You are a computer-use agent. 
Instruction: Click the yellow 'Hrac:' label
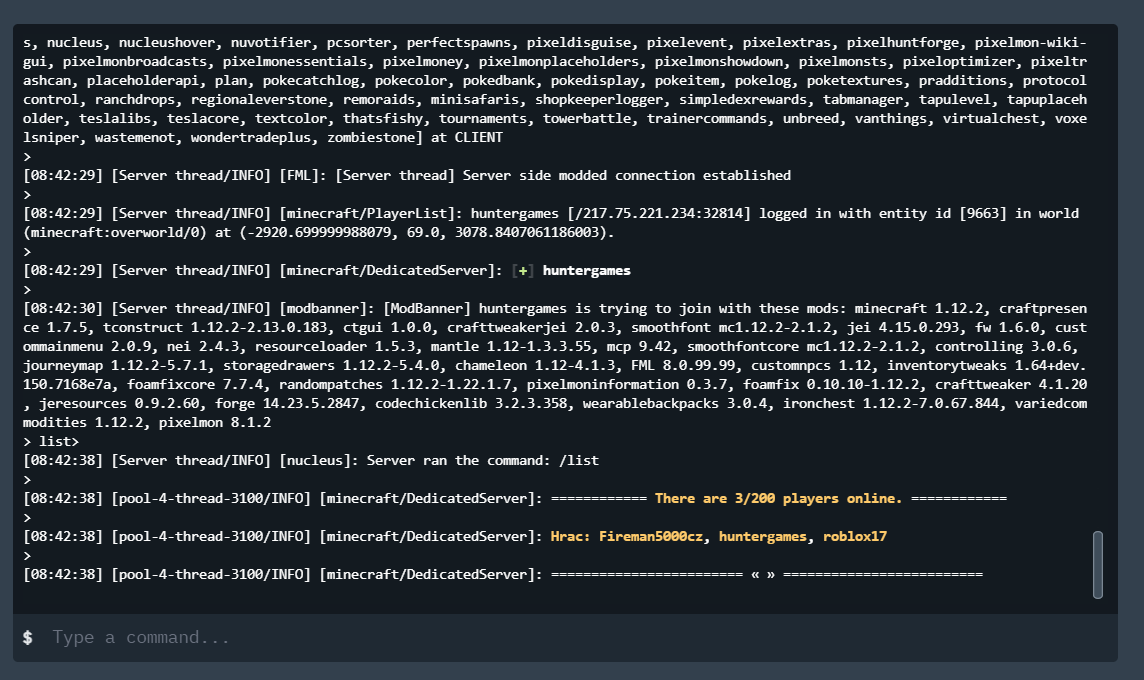click(571, 536)
